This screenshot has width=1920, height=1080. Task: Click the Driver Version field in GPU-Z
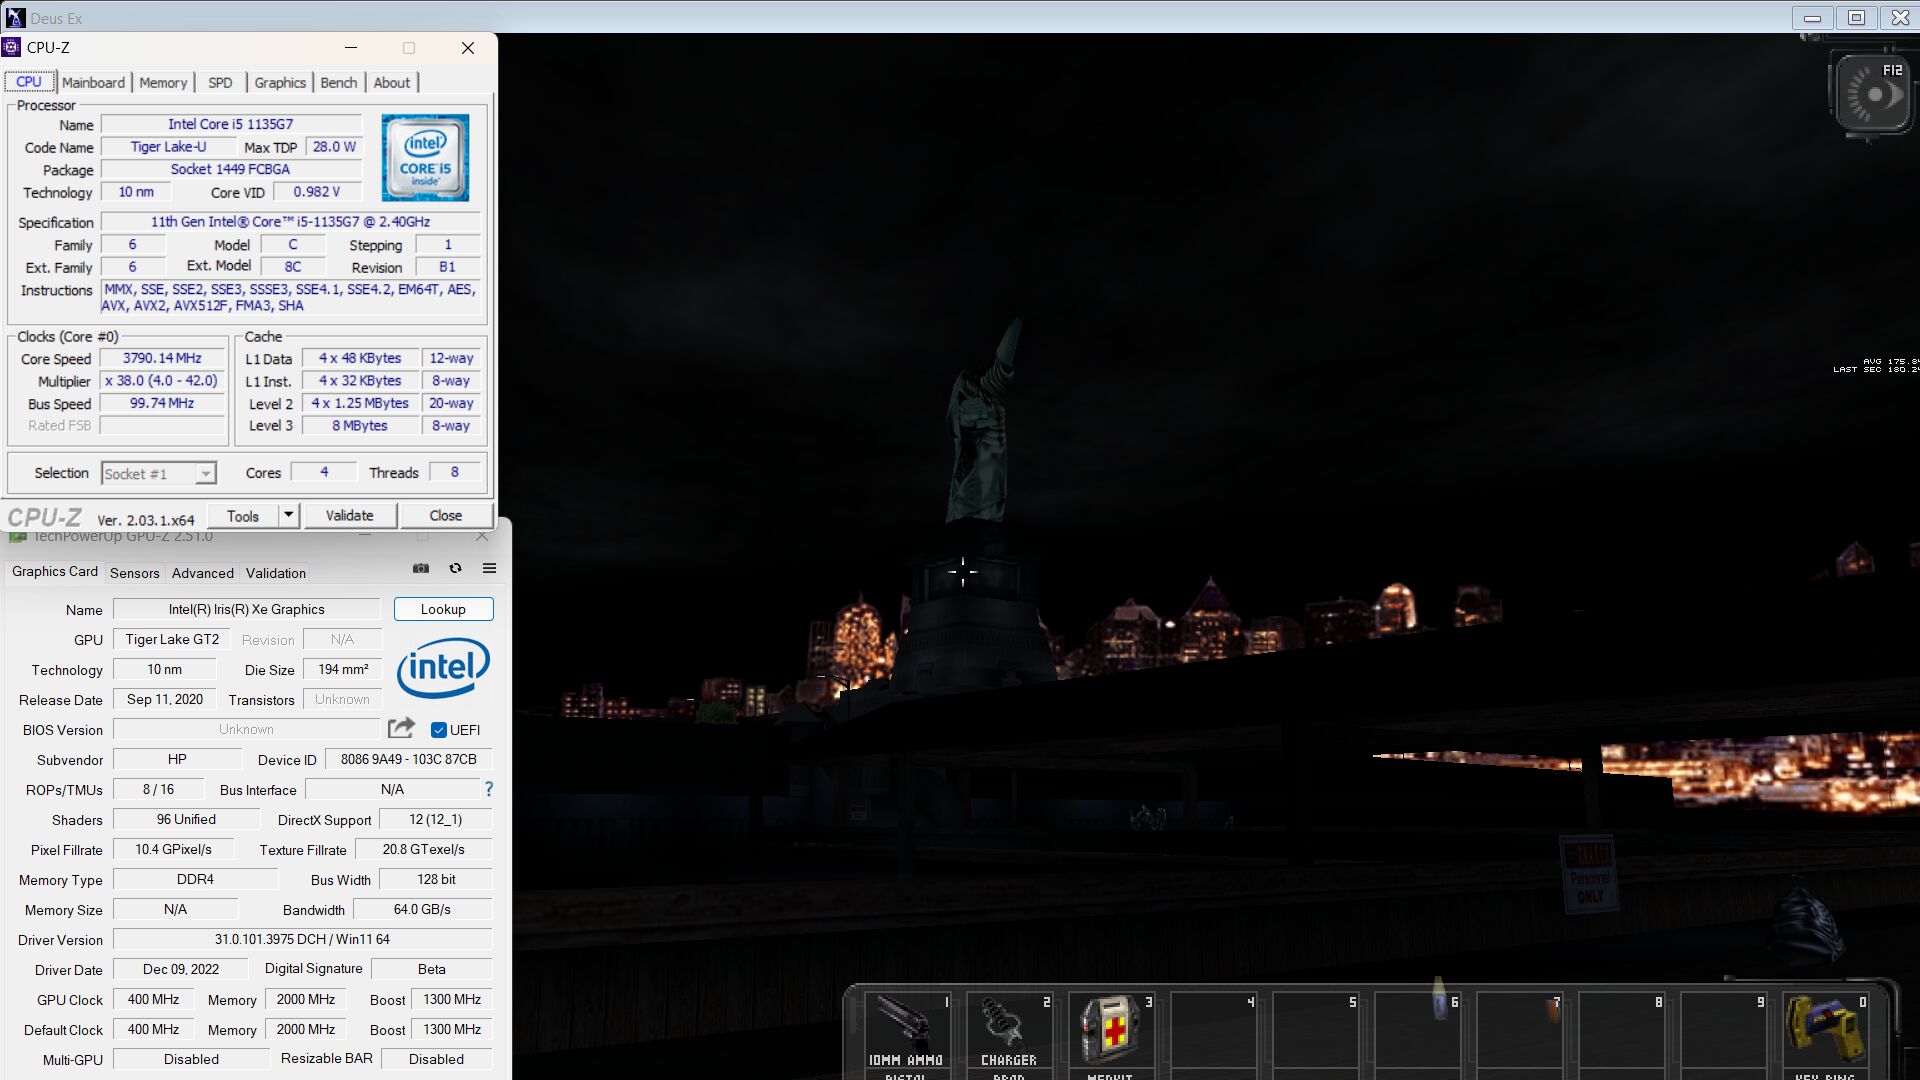(302, 939)
